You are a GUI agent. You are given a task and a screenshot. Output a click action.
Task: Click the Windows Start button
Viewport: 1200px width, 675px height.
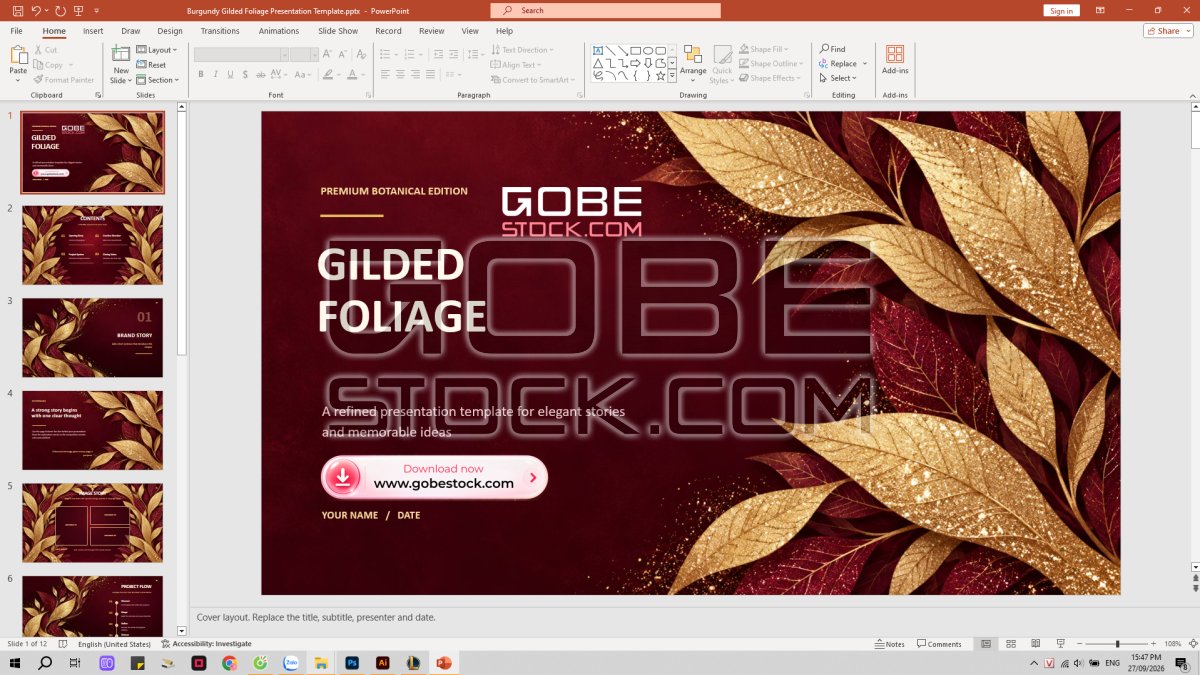[x=14, y=663]
